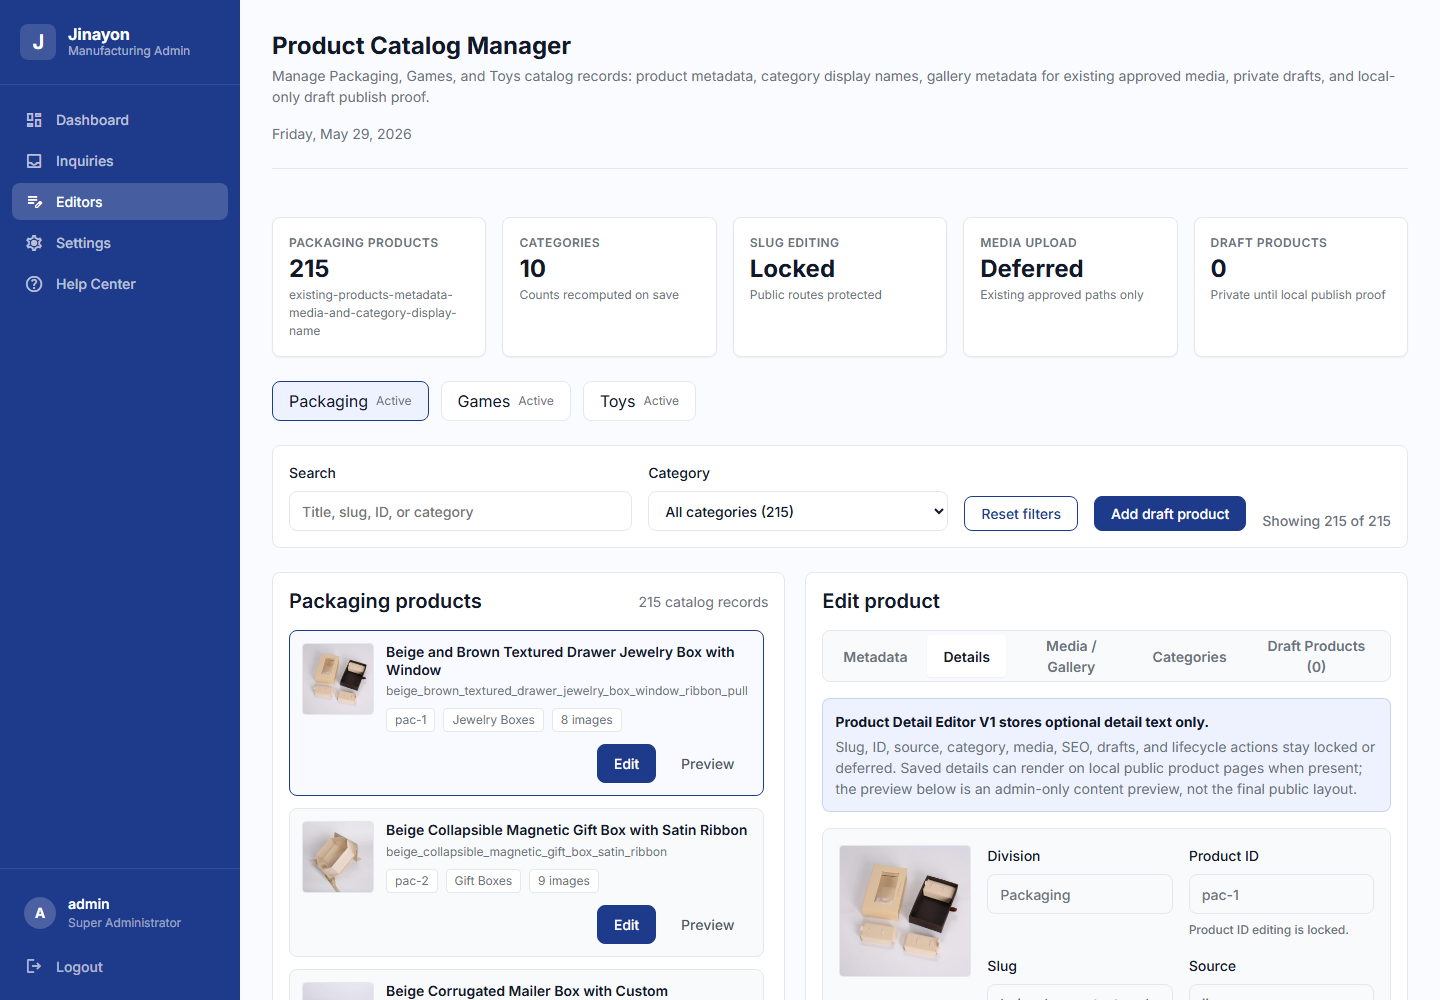The image size is (1440, 1000).
Task: Click the Help Center question mark icon
Action: click(x=34, y=284)
